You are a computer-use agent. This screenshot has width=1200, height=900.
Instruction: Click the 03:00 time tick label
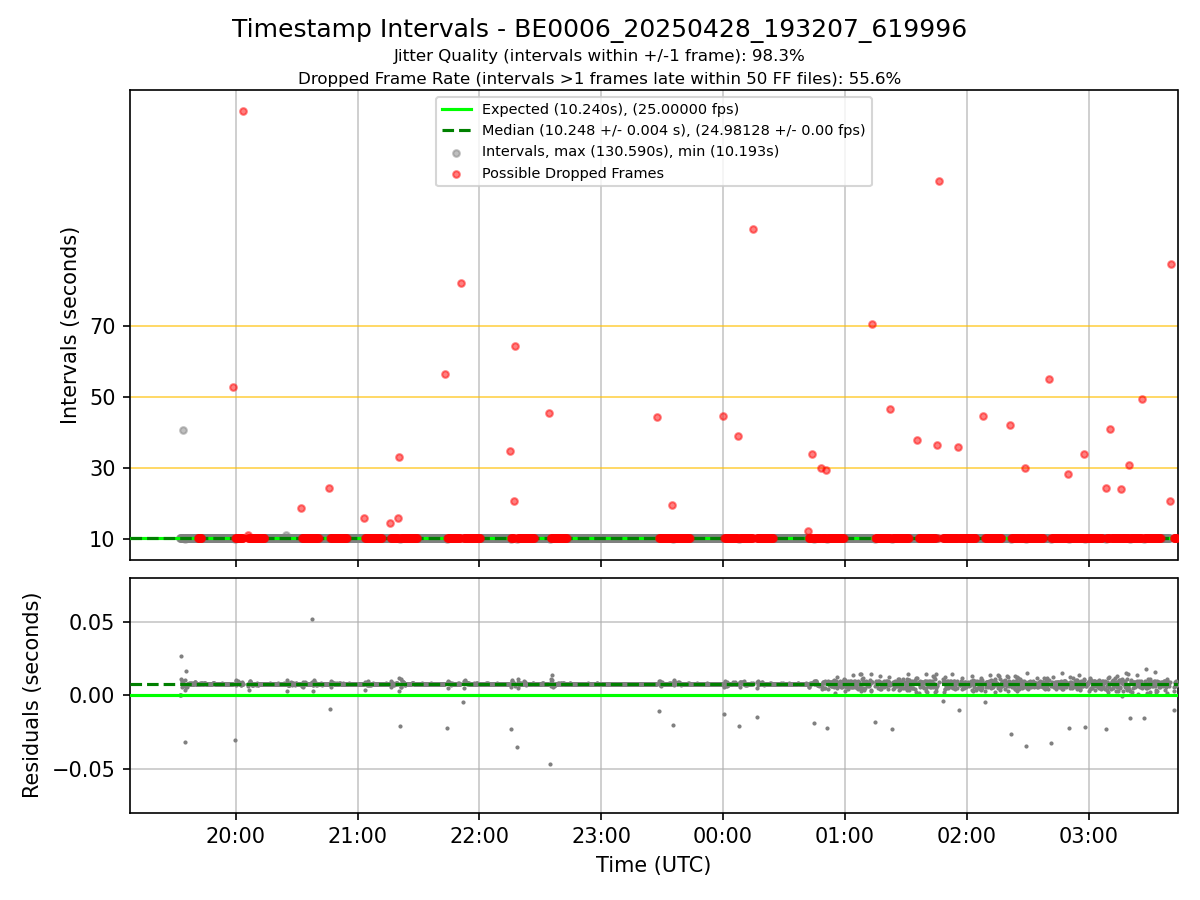1088,835
